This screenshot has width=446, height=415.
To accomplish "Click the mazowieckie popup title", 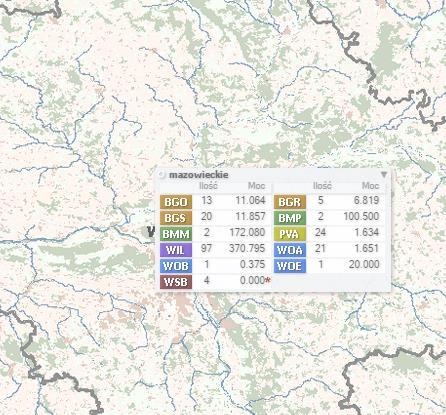I will tap(199, 175).
